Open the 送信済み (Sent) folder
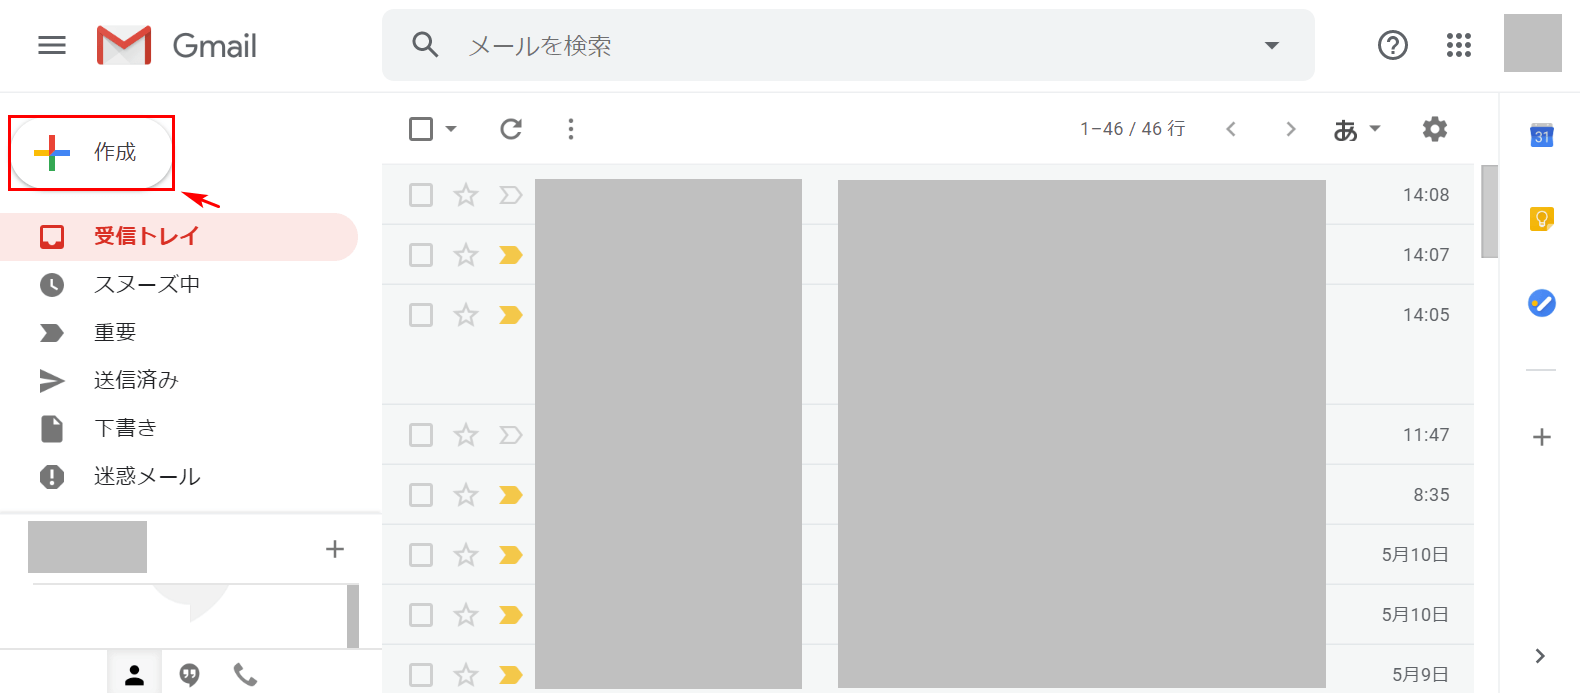1580x693 pixels. pyautogui.click(x=136, y=380)
